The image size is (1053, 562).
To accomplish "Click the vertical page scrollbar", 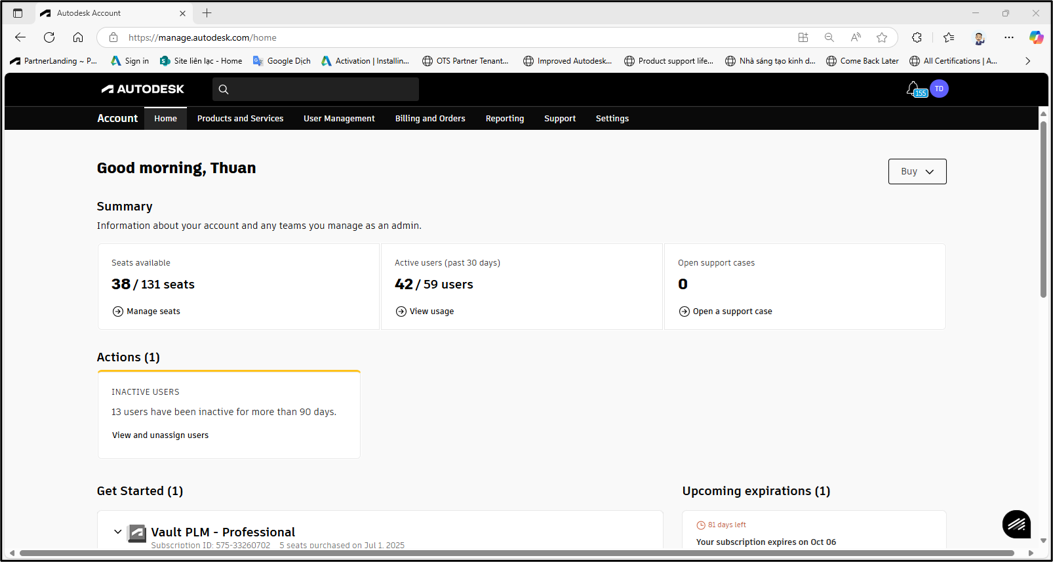I will [1043, 208].
